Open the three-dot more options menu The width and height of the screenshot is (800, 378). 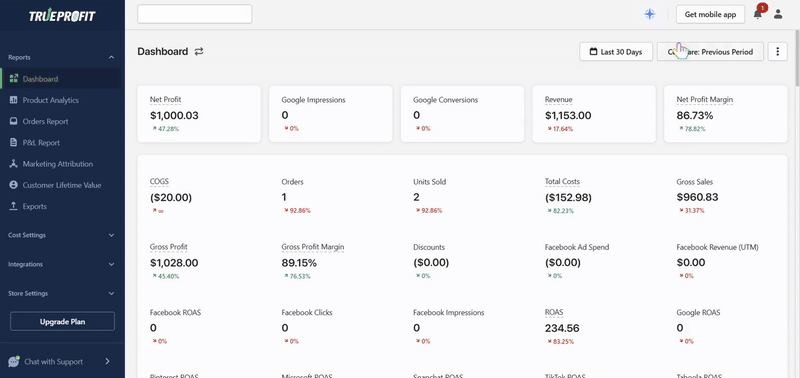pos(778,52)
